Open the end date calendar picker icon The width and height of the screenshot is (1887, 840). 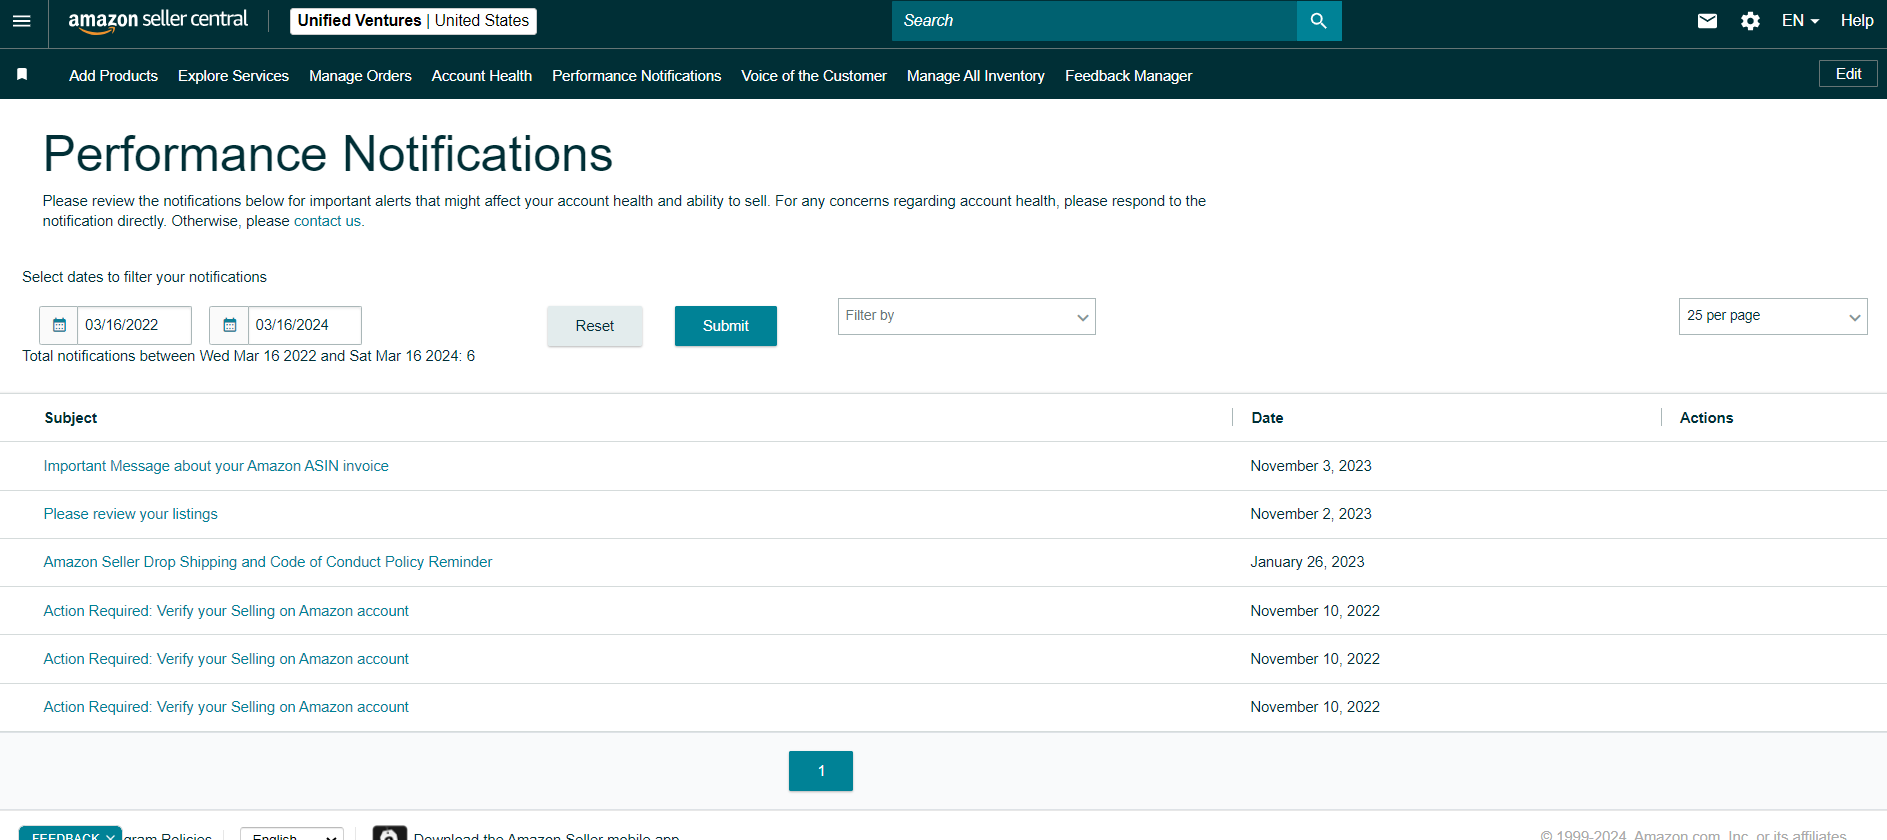tap(229, 325)
